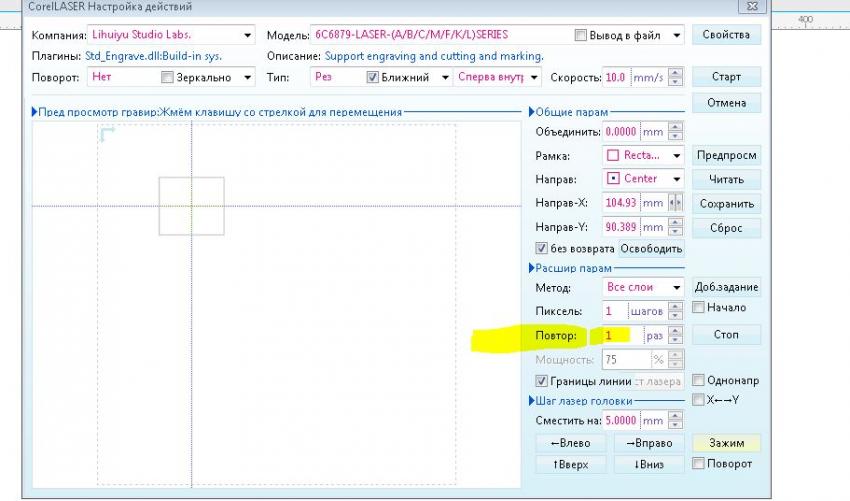
Task: Click the Повтор repeat count input field
Action: [x=620, y=337]
